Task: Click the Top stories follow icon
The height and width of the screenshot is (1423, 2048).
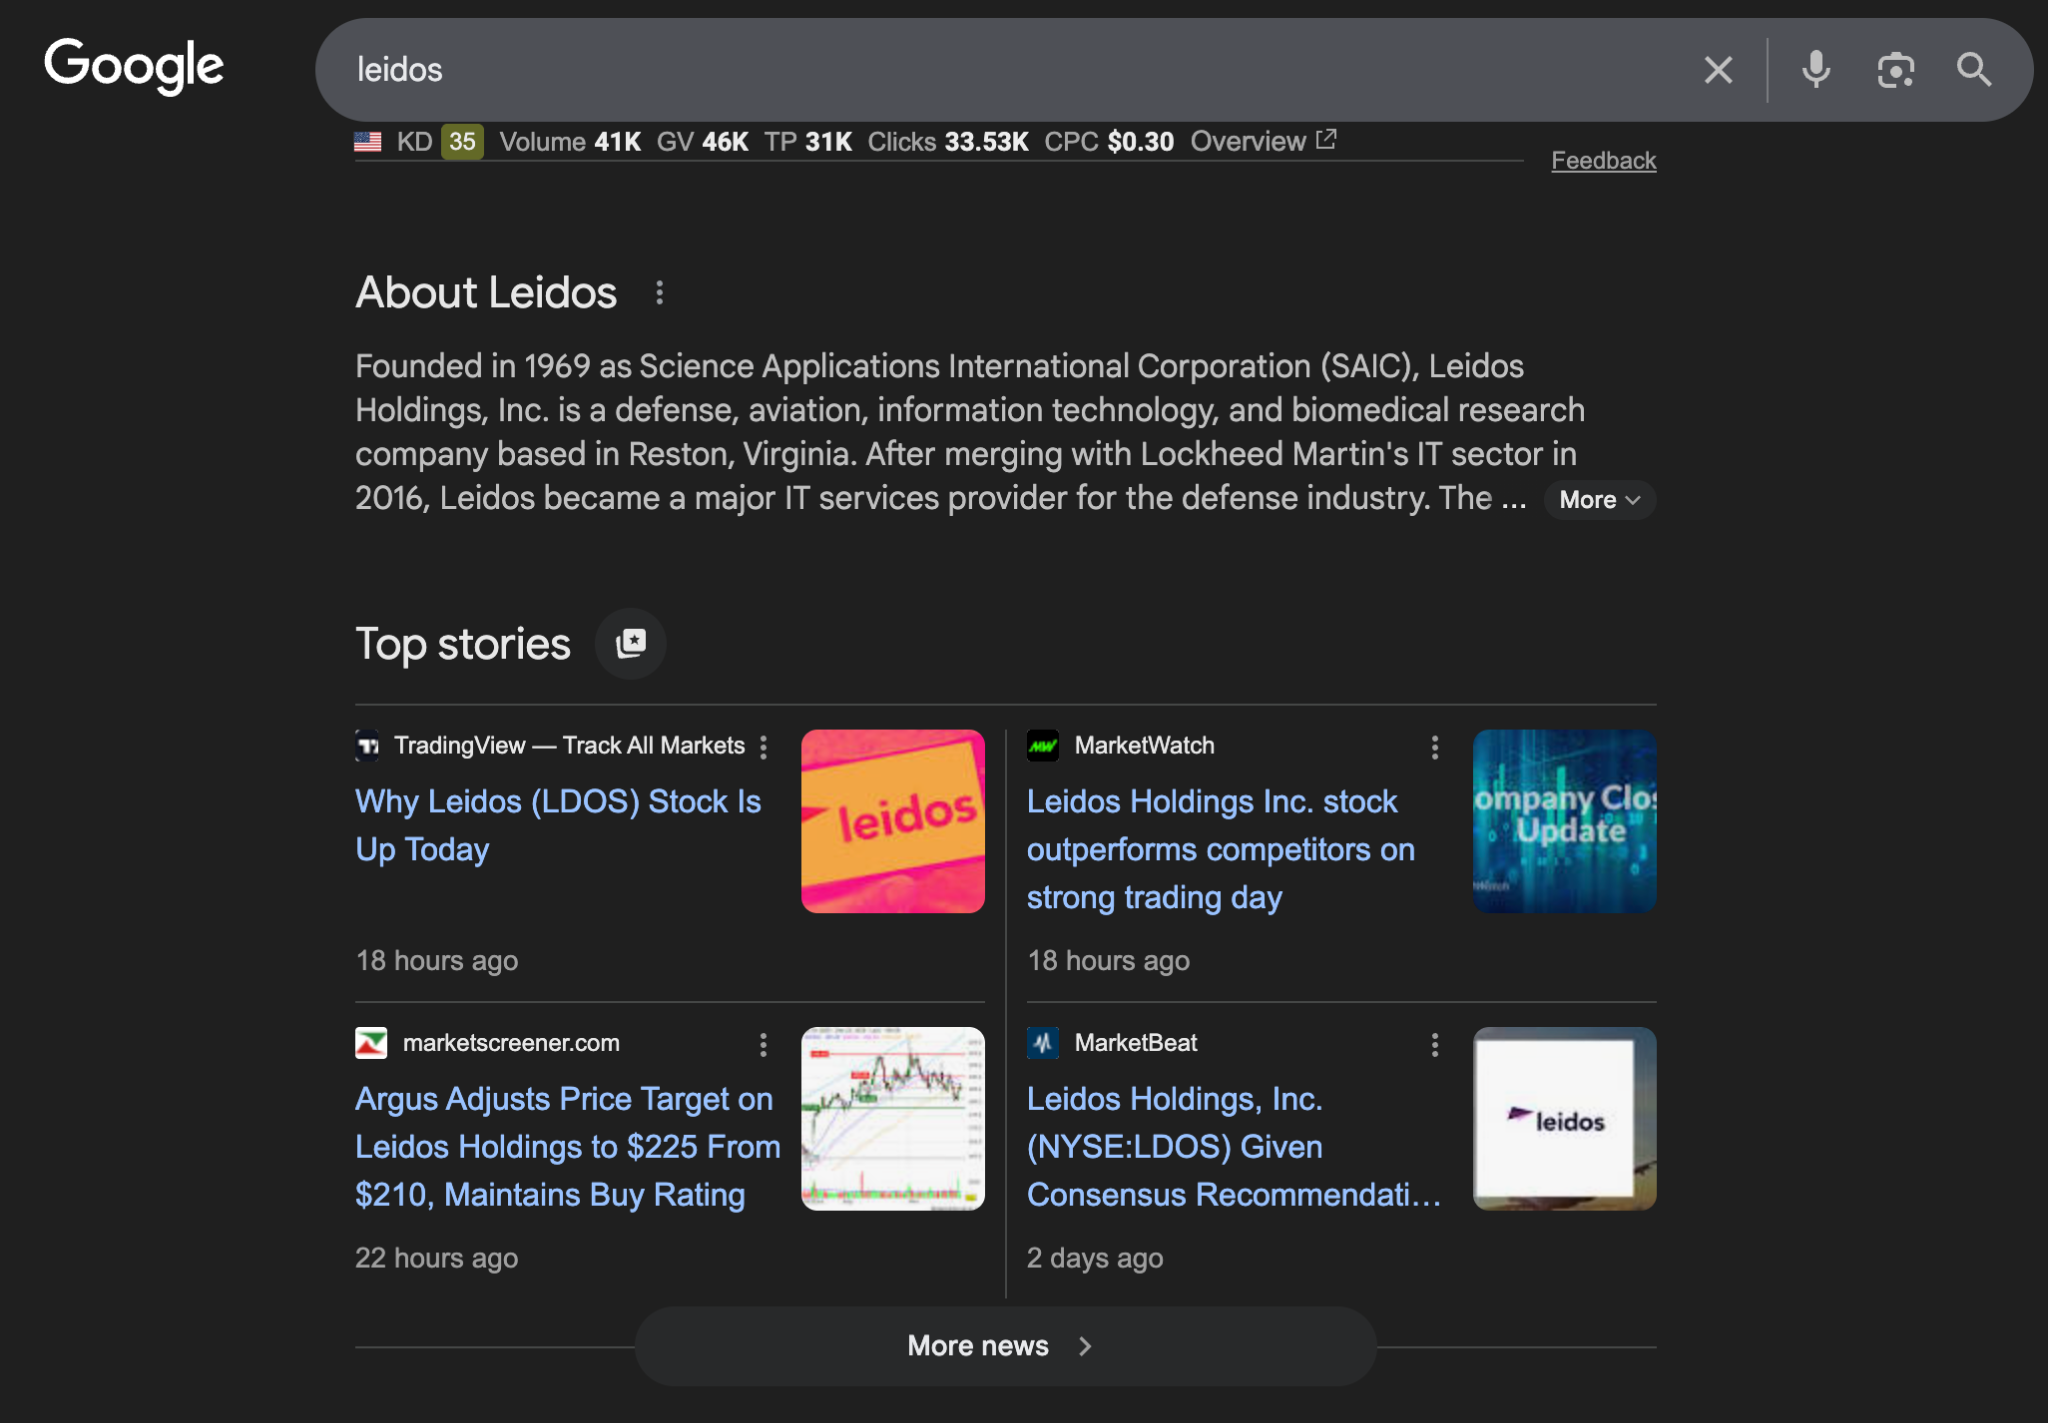Action: coord(630,644)
